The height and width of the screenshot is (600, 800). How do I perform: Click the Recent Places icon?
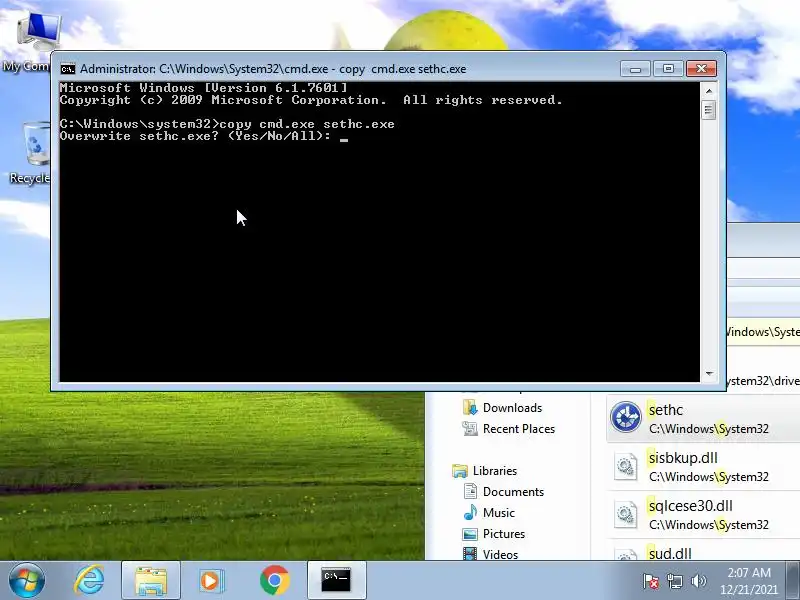(470, 429)
